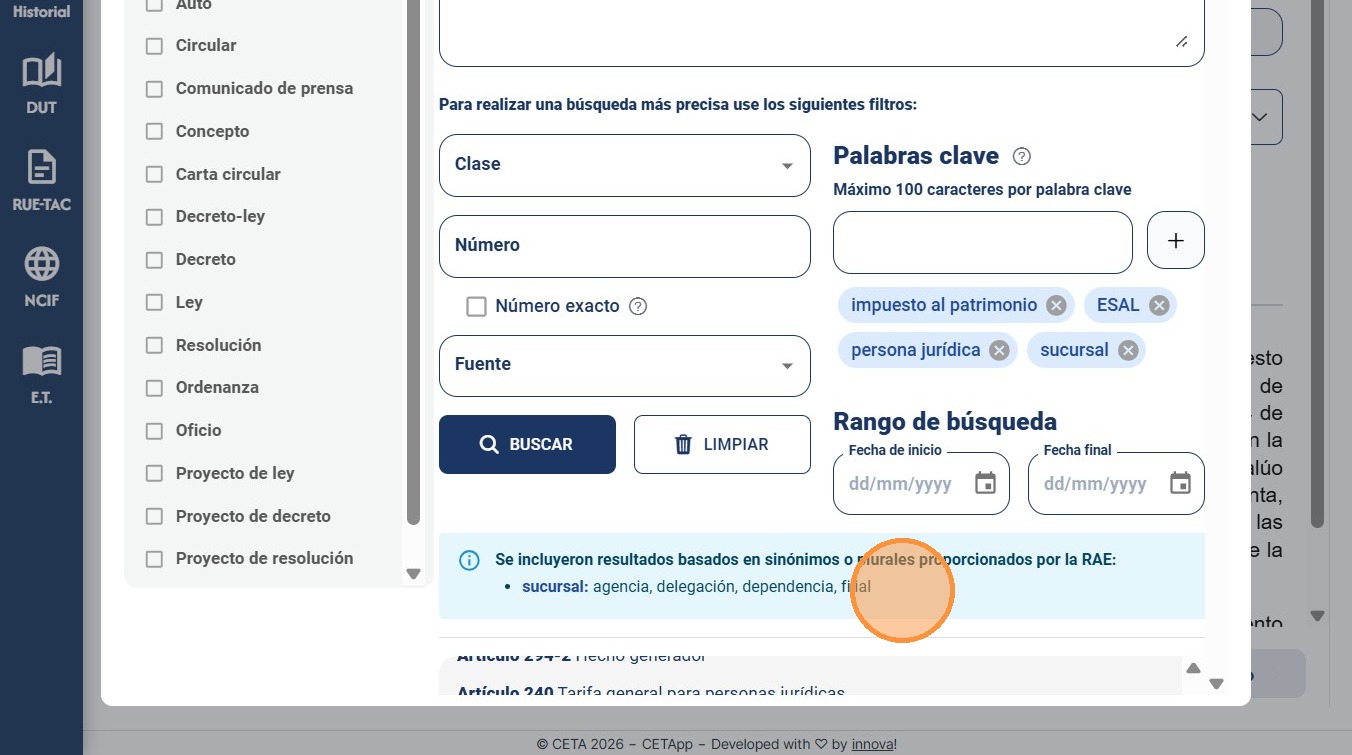Enable the Número exacto checkbox
Viewport: 1352px width, 755px height.
point(477,306)
